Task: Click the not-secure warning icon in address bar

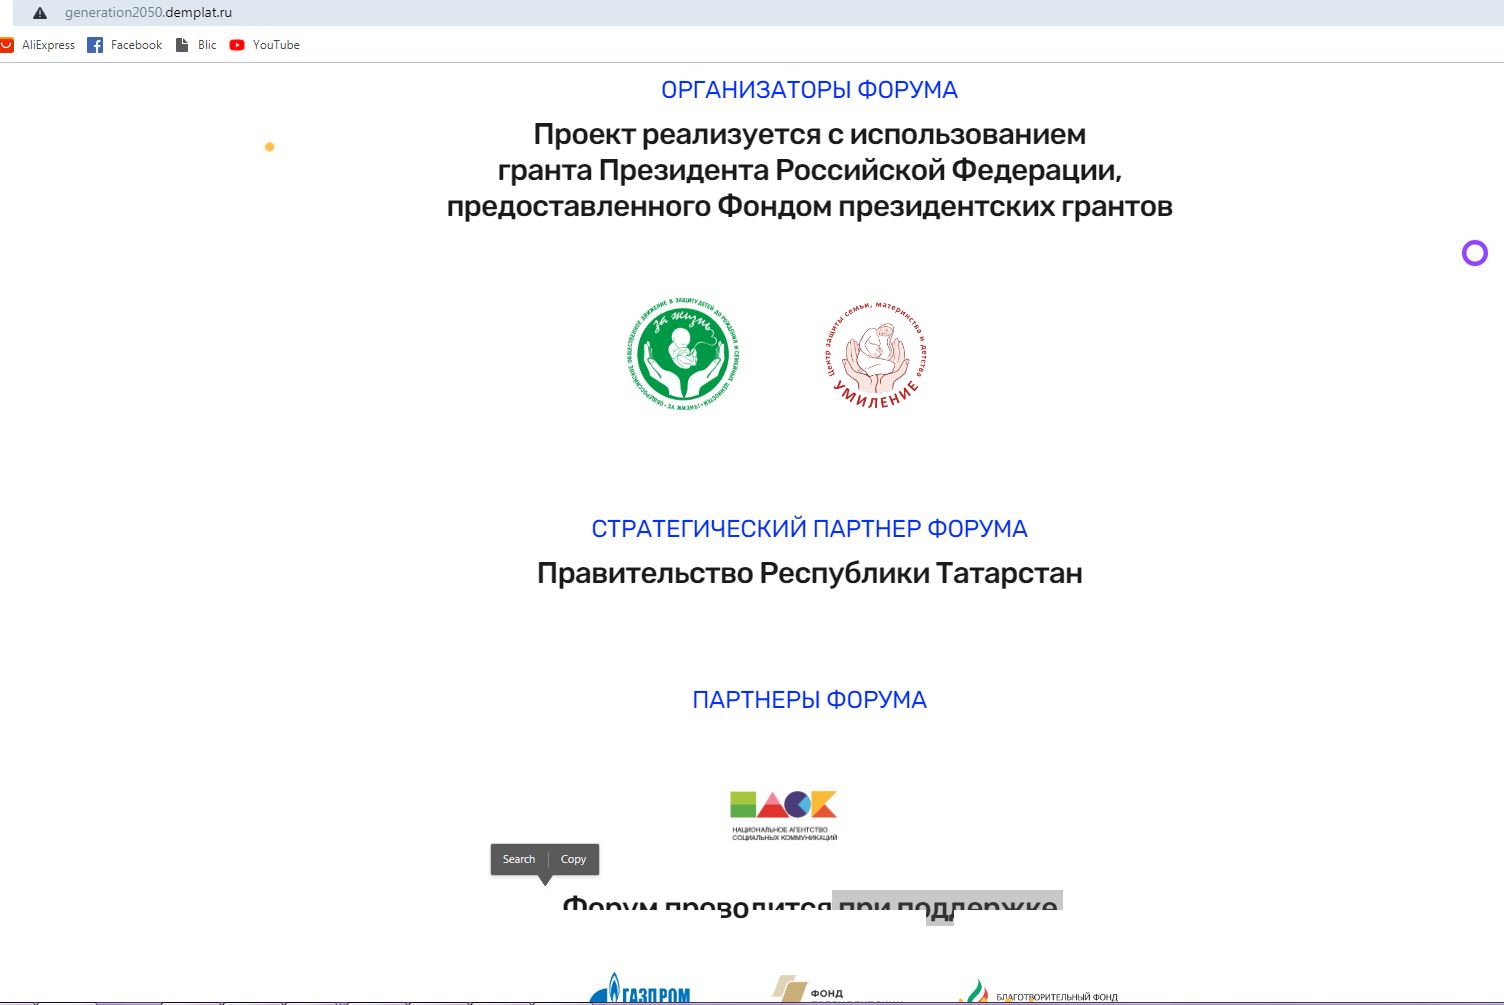Action: (x=40, y=13)
